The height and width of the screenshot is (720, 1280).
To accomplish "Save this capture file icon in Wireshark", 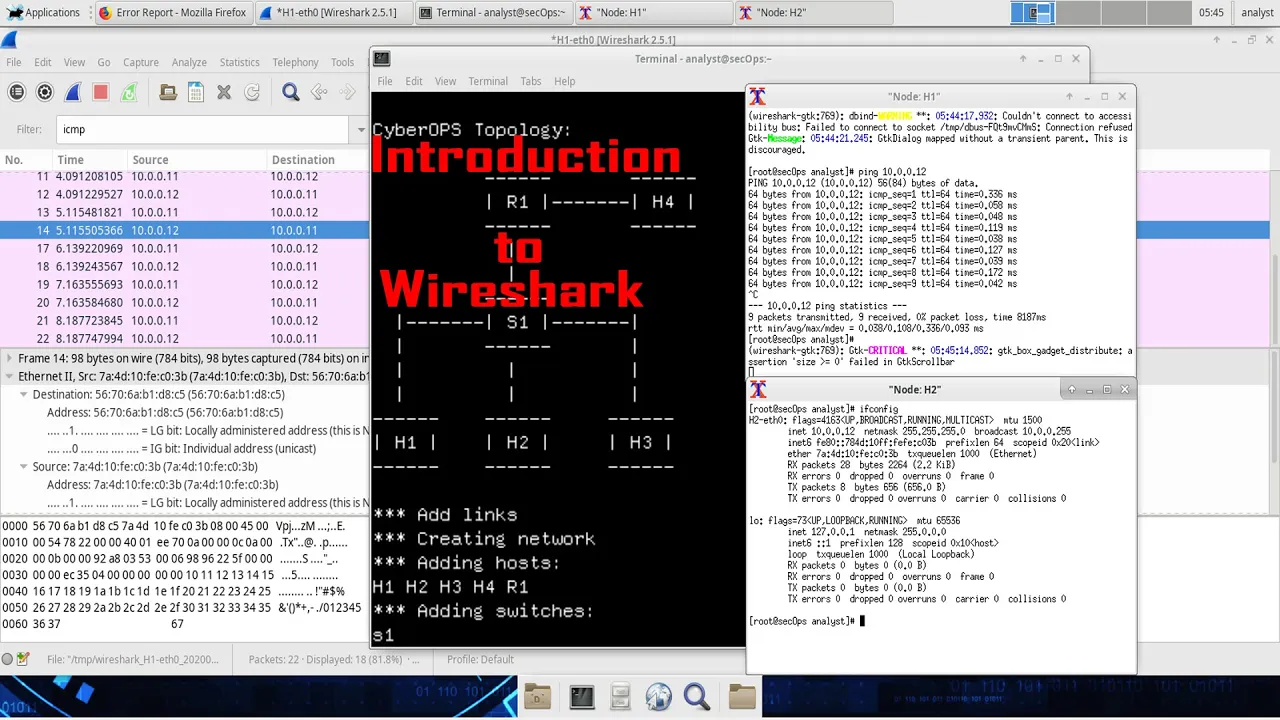I will 196,92.
